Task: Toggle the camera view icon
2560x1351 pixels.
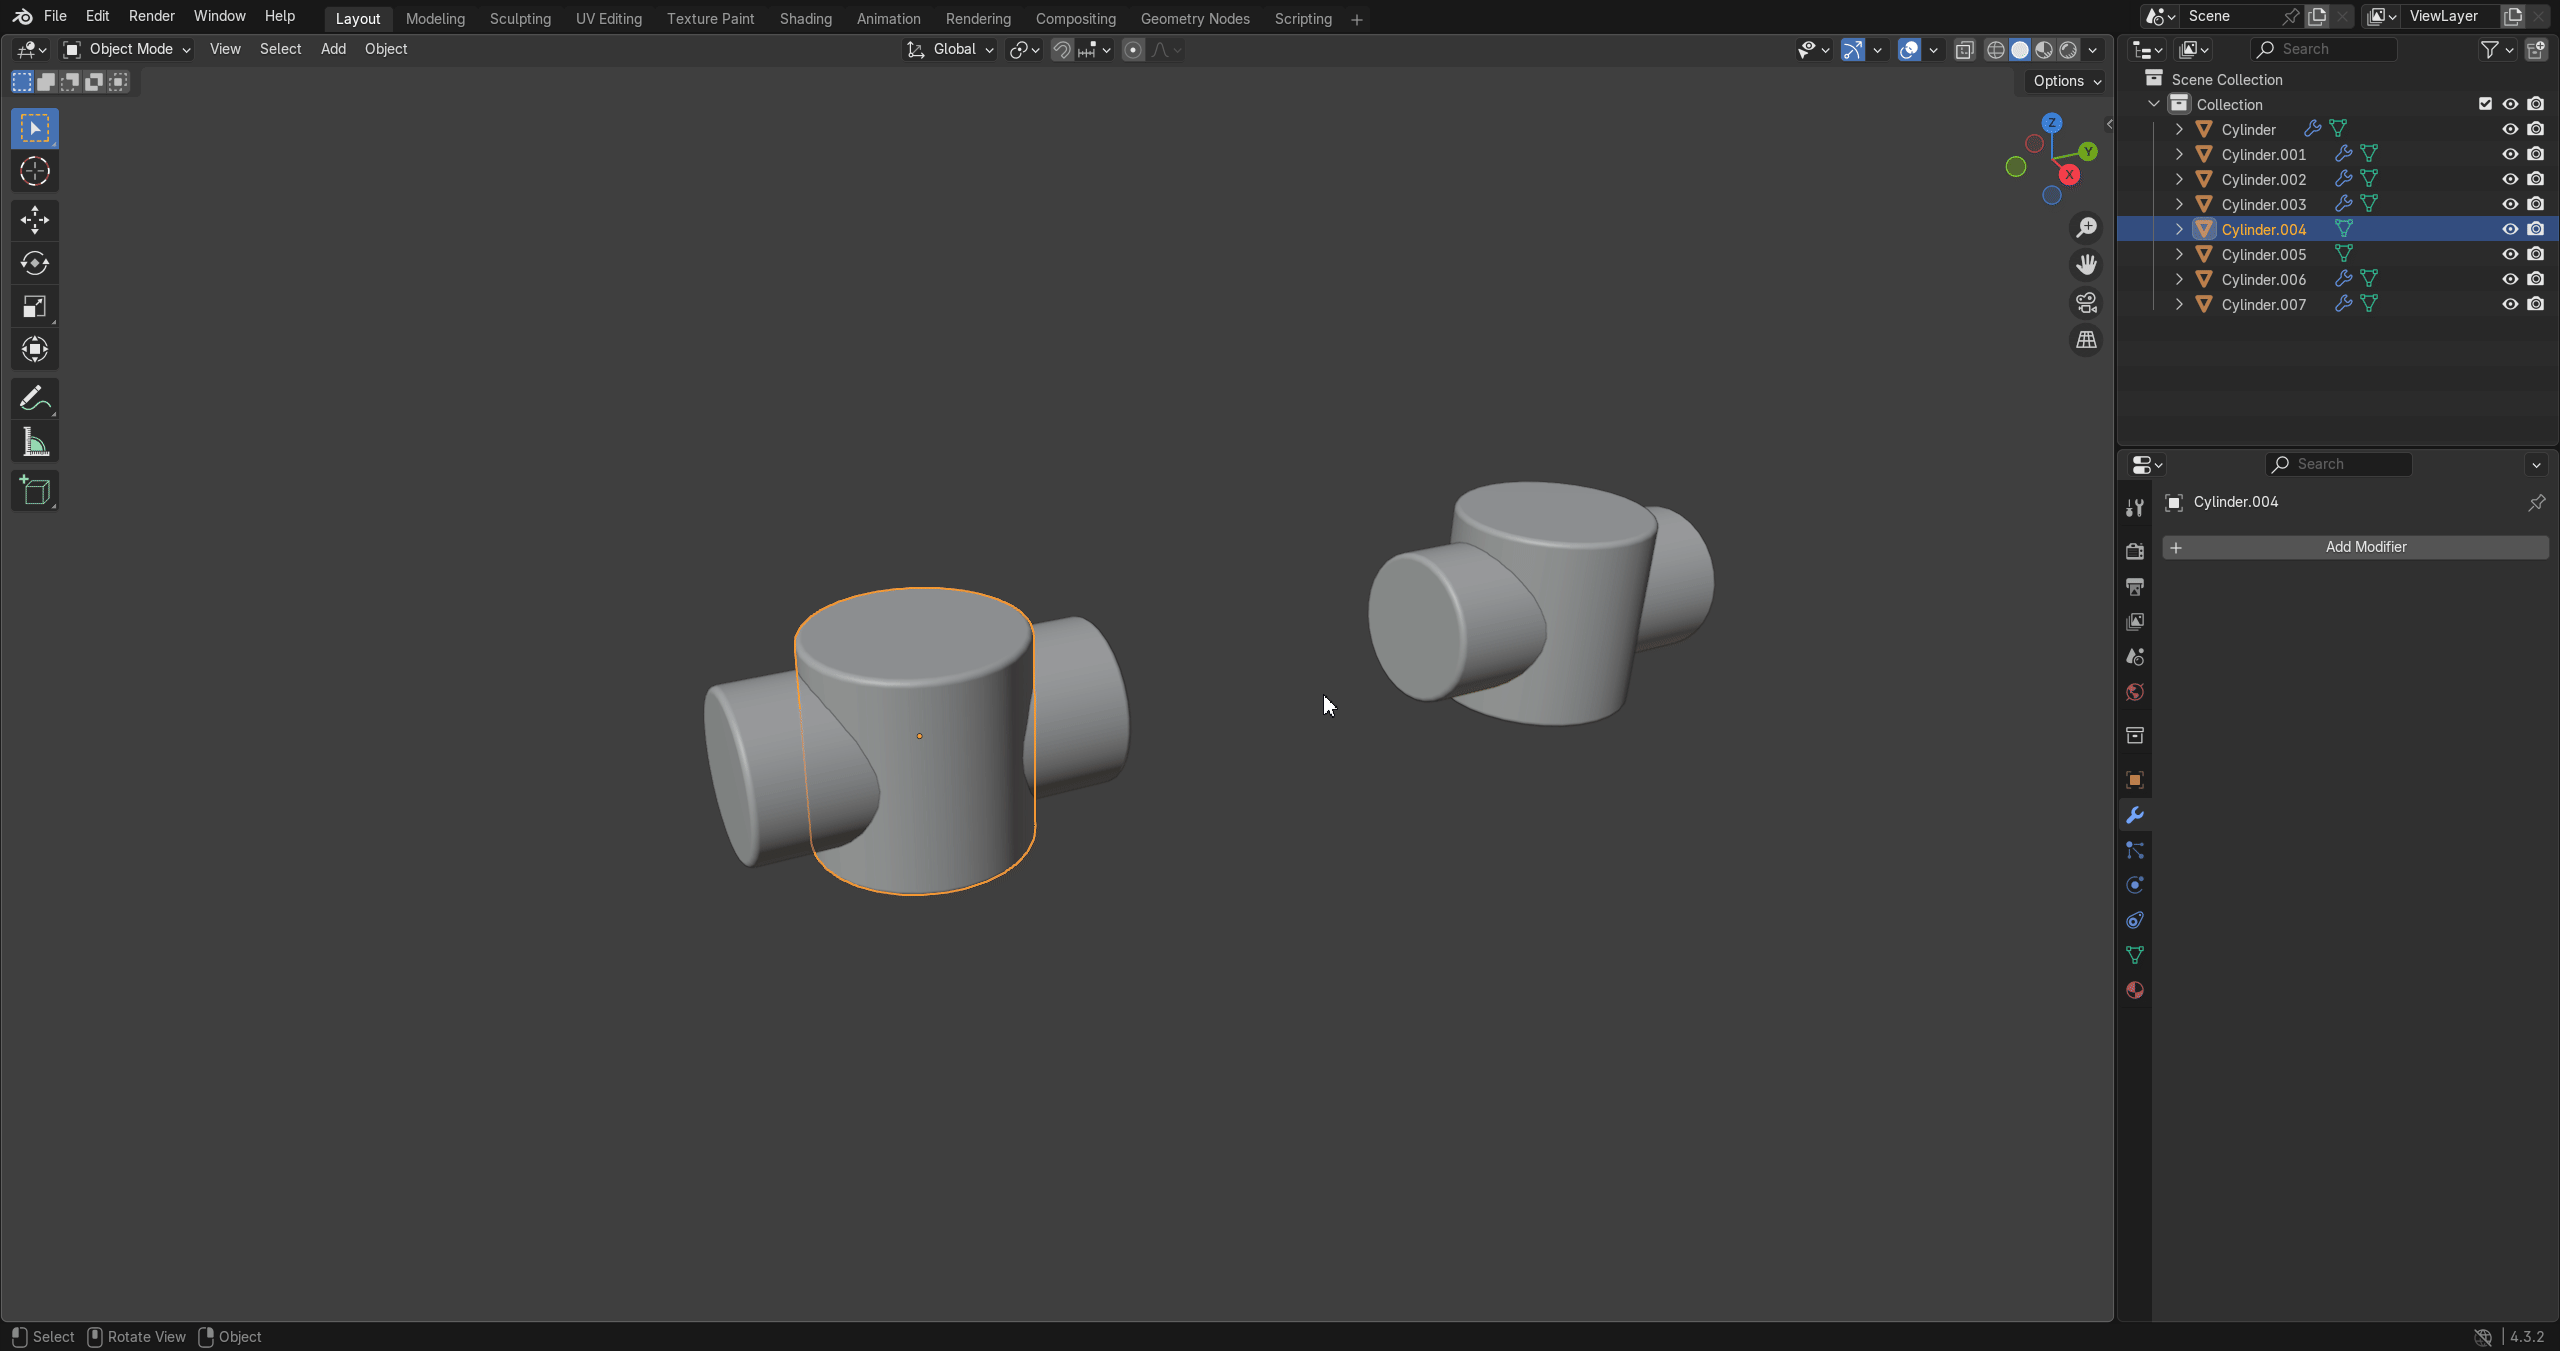Action: pyautogui.click(x=2086, y=303)
